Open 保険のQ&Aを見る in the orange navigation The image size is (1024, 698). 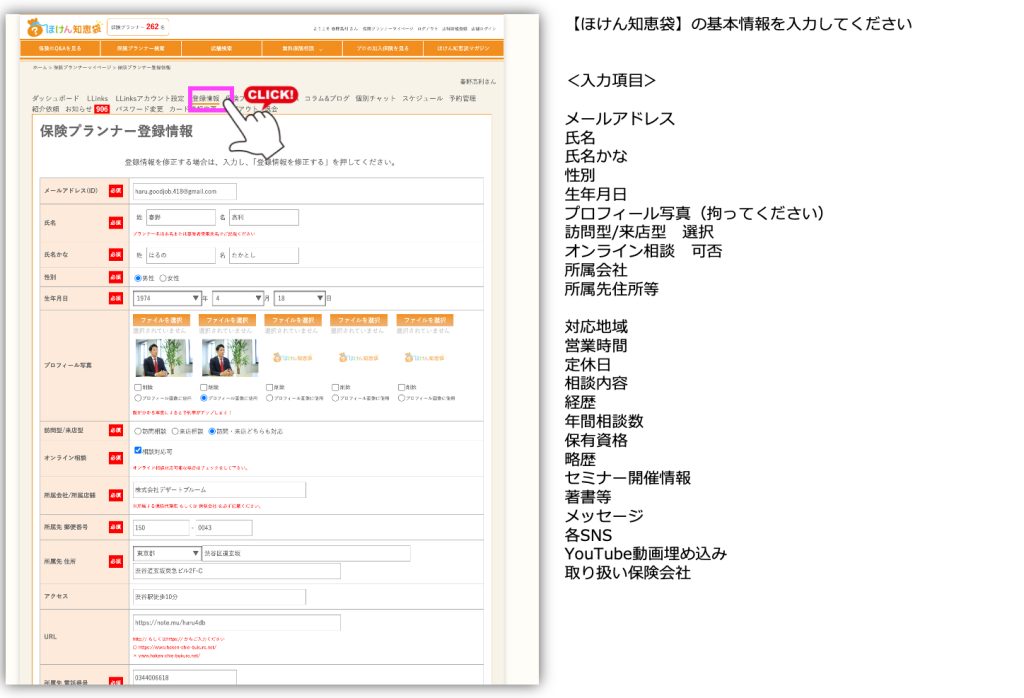coord(60,48)
